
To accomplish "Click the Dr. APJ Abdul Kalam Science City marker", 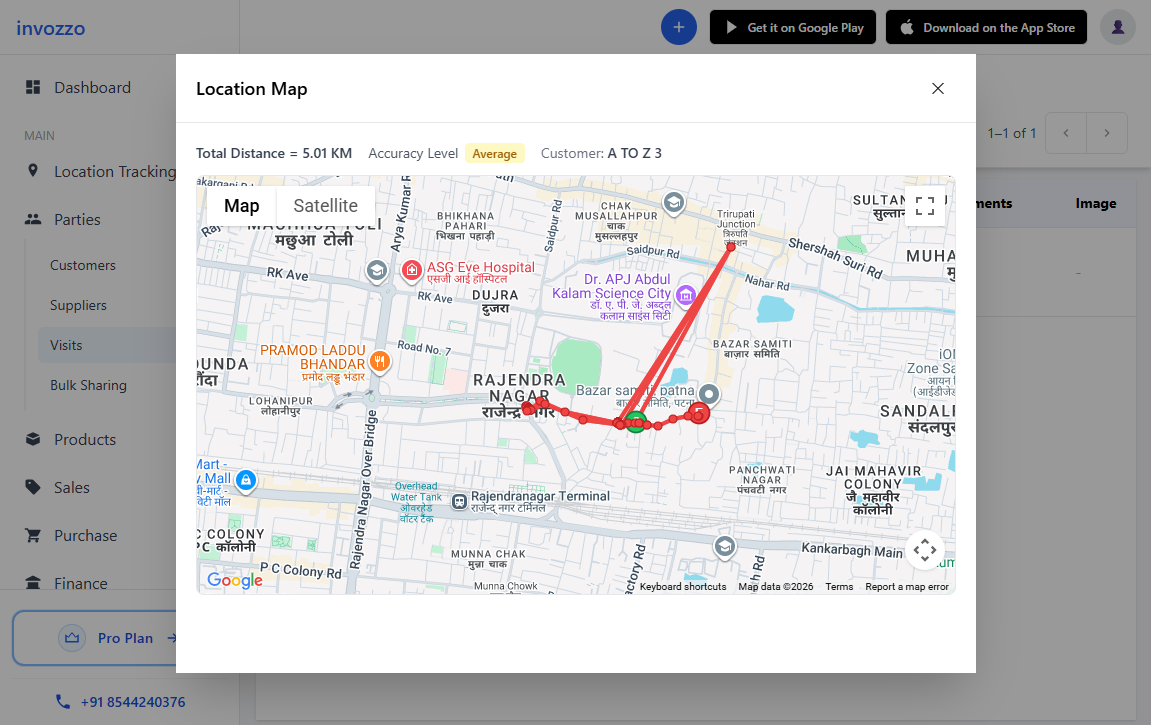I will [685, 294].
